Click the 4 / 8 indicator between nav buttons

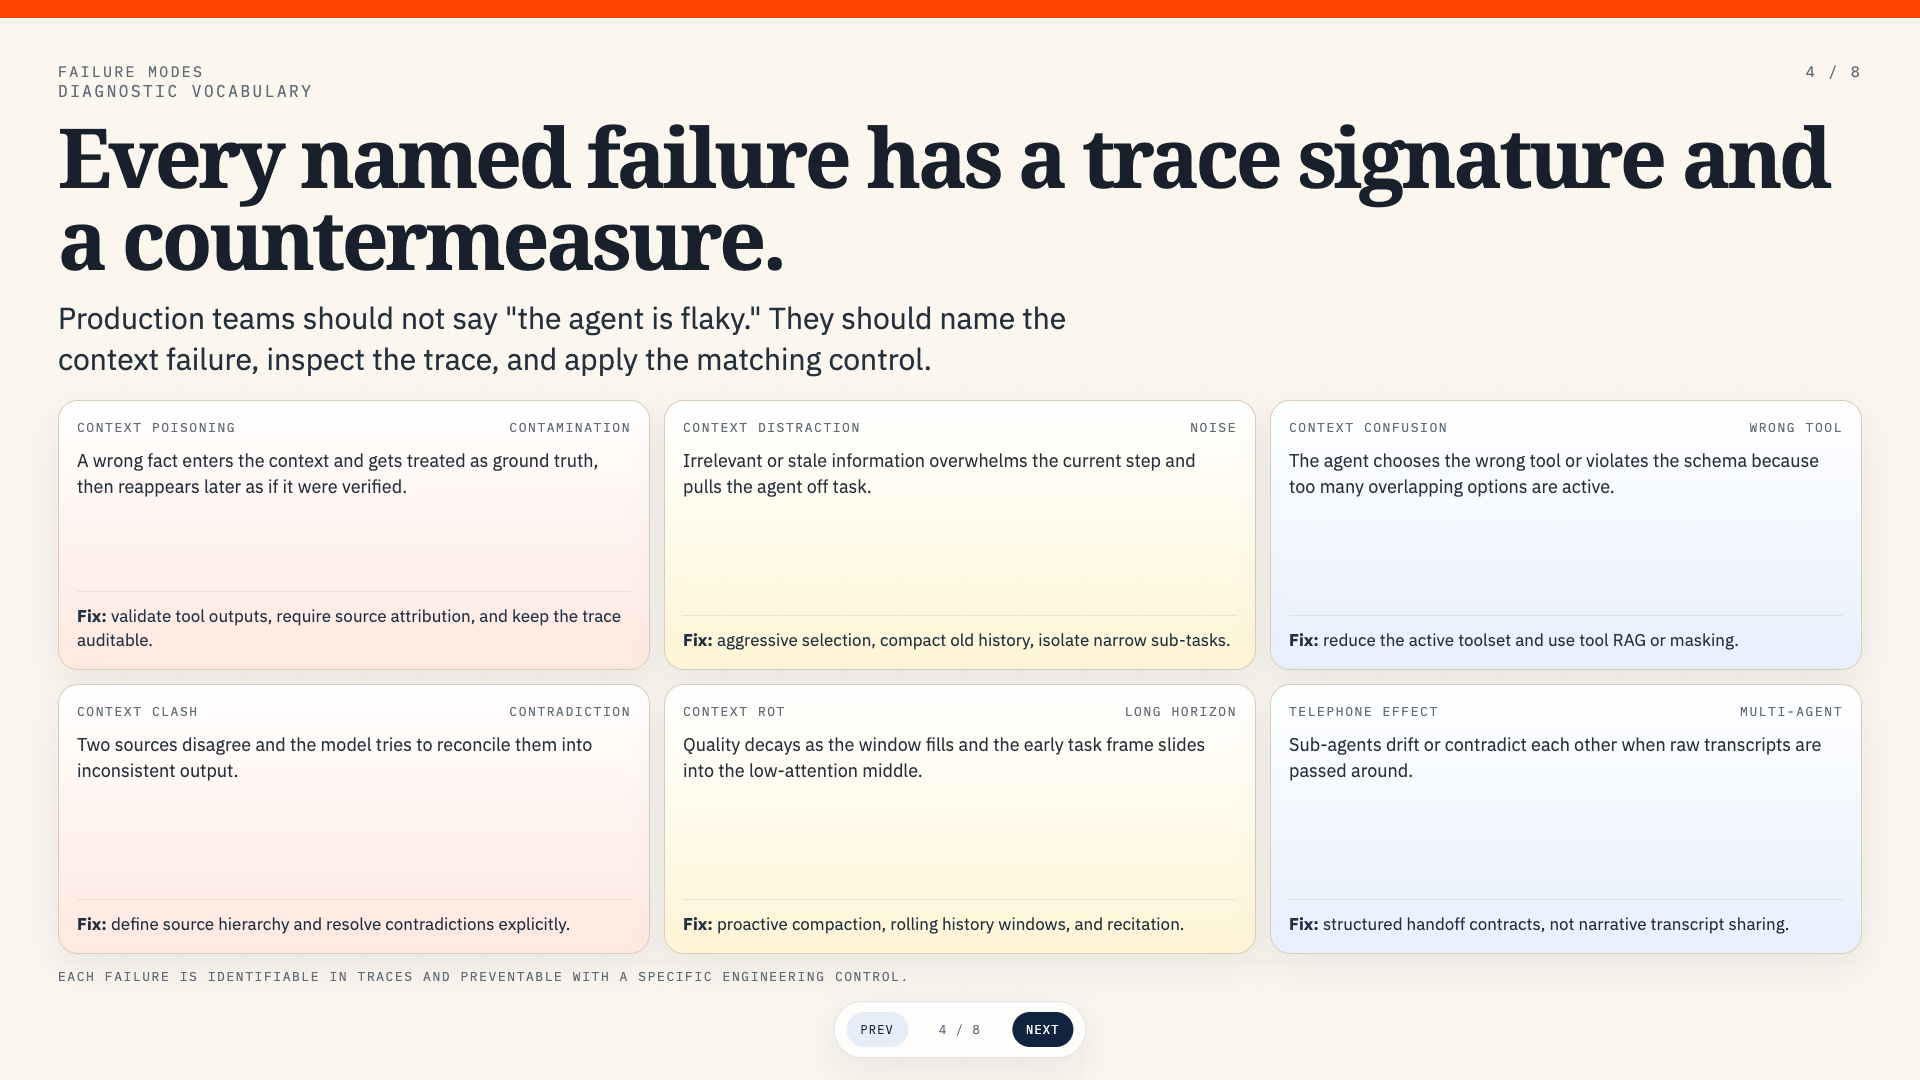960,1030
